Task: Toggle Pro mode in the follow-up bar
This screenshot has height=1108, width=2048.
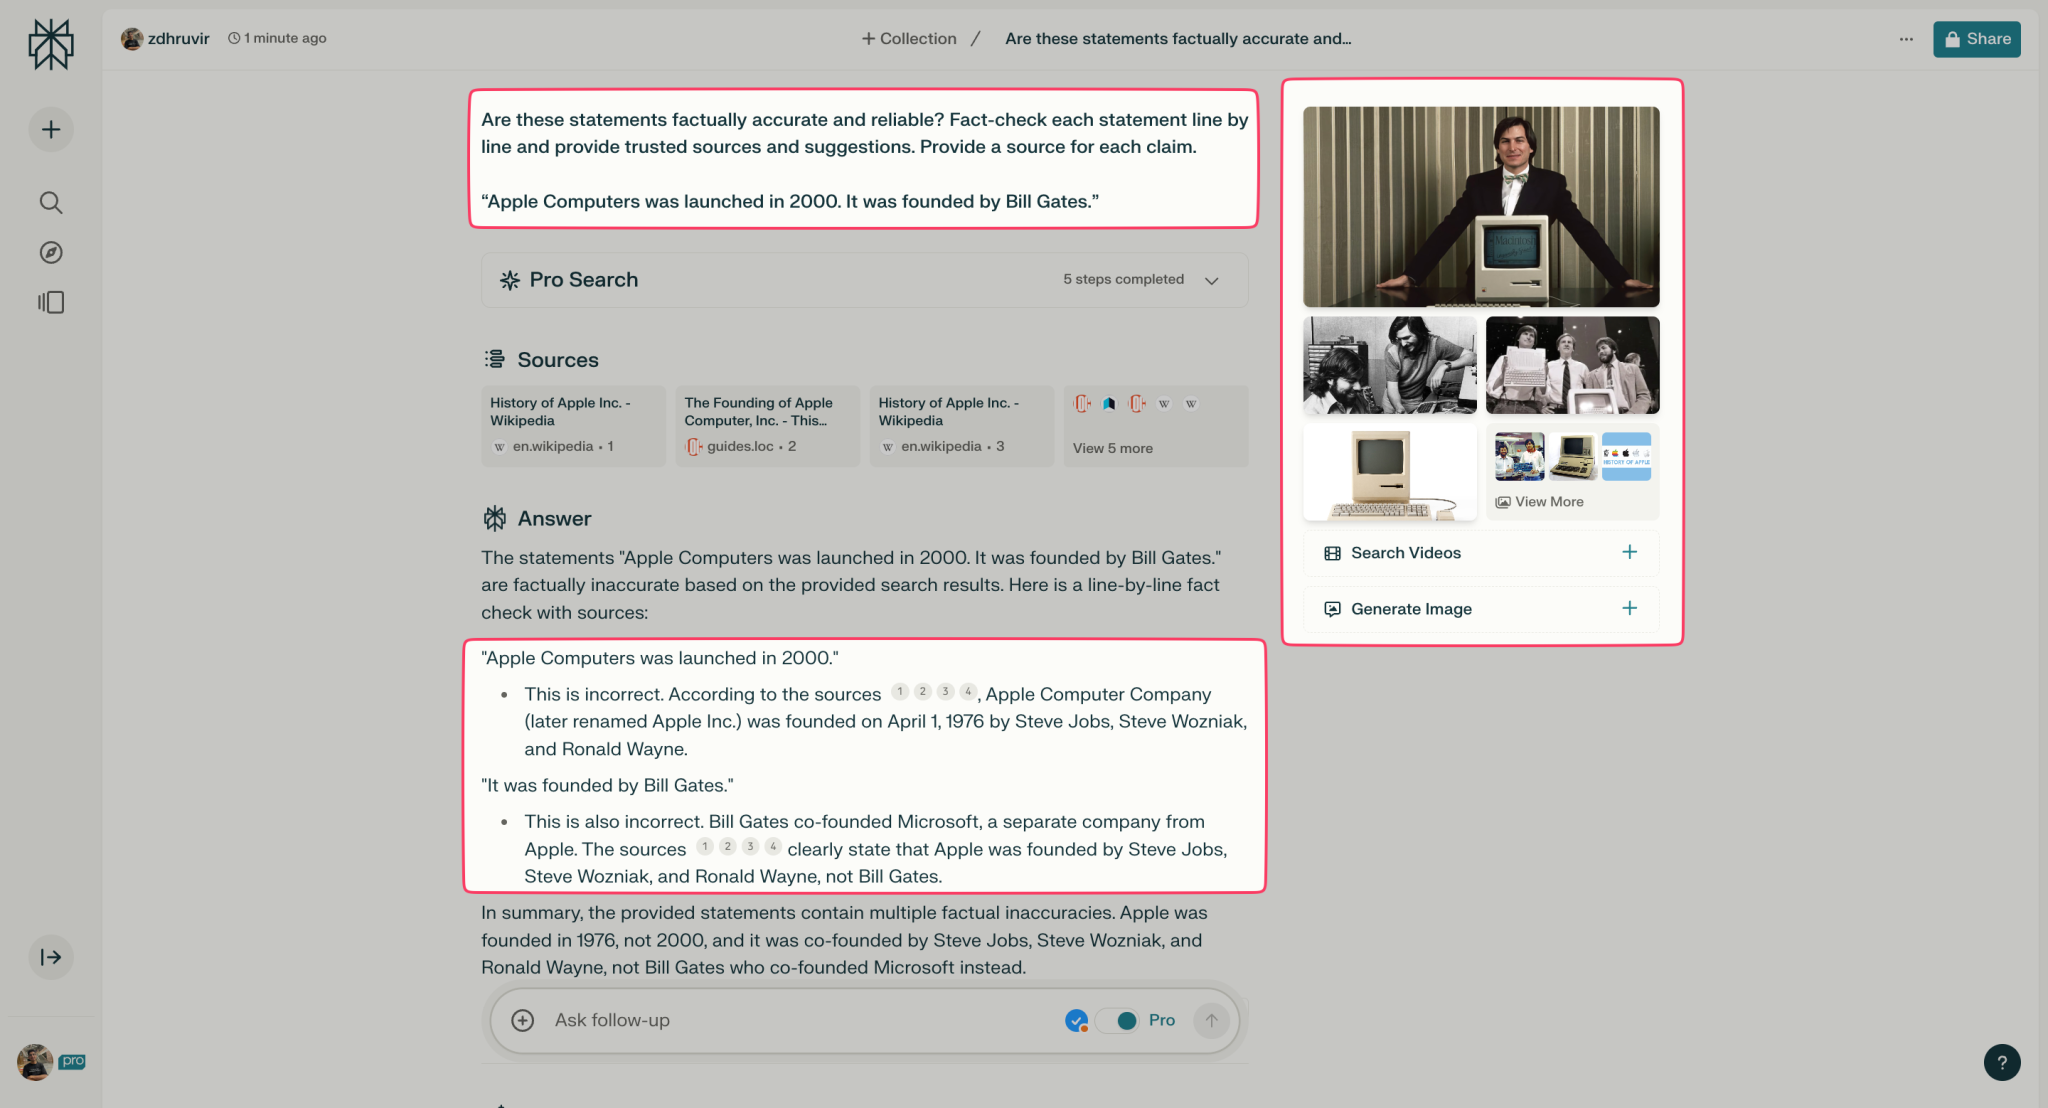Action: tap(1117, 1020)
